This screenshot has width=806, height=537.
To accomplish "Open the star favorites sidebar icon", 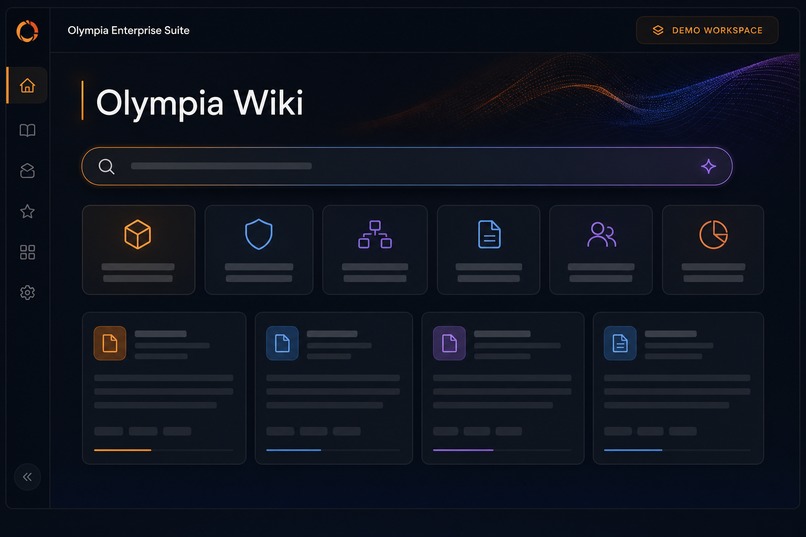I will [27, 211].
